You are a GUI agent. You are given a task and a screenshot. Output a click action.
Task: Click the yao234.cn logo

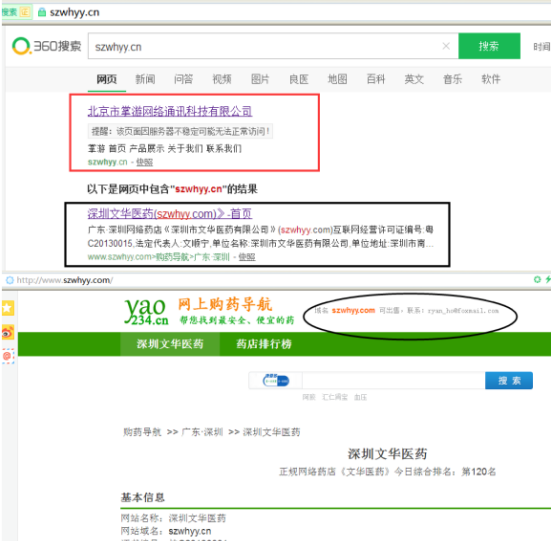tap(146, 311)
